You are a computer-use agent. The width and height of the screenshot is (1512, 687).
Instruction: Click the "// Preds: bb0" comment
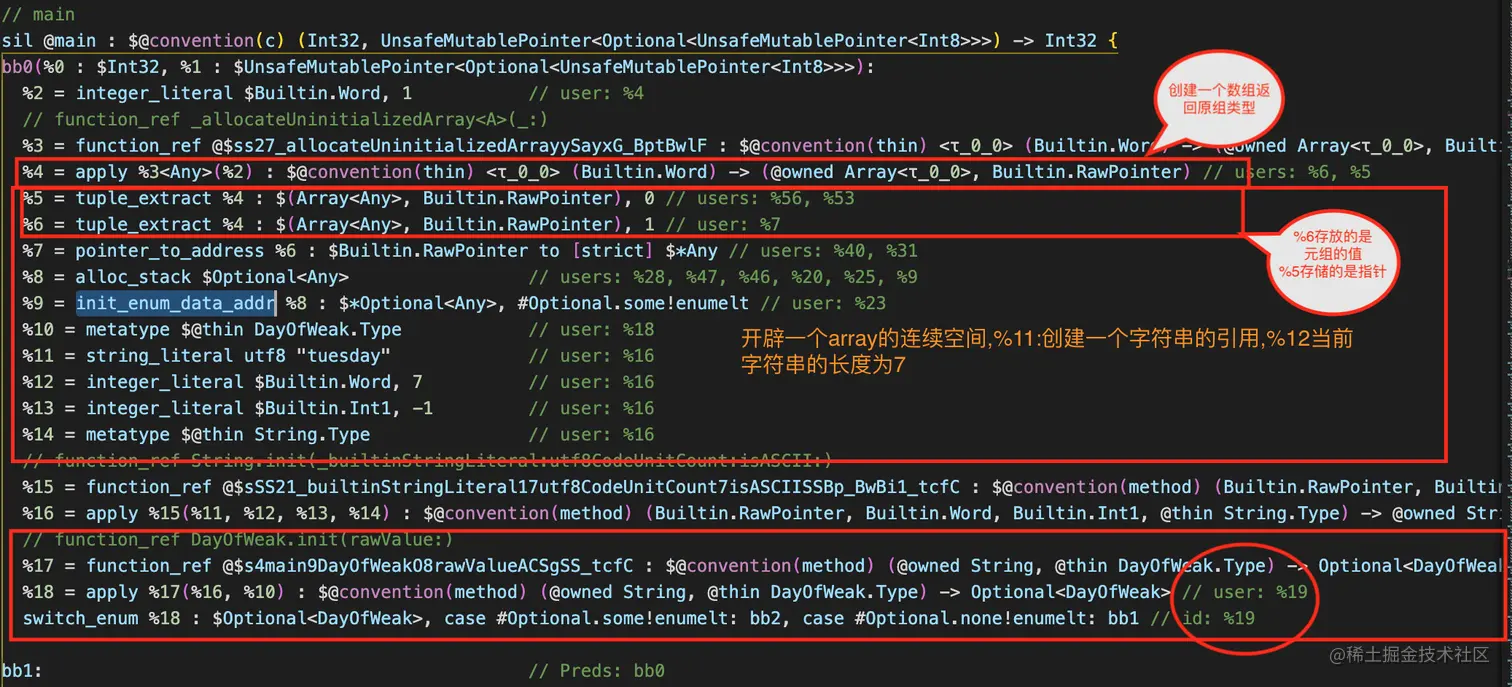coord(597,670)
